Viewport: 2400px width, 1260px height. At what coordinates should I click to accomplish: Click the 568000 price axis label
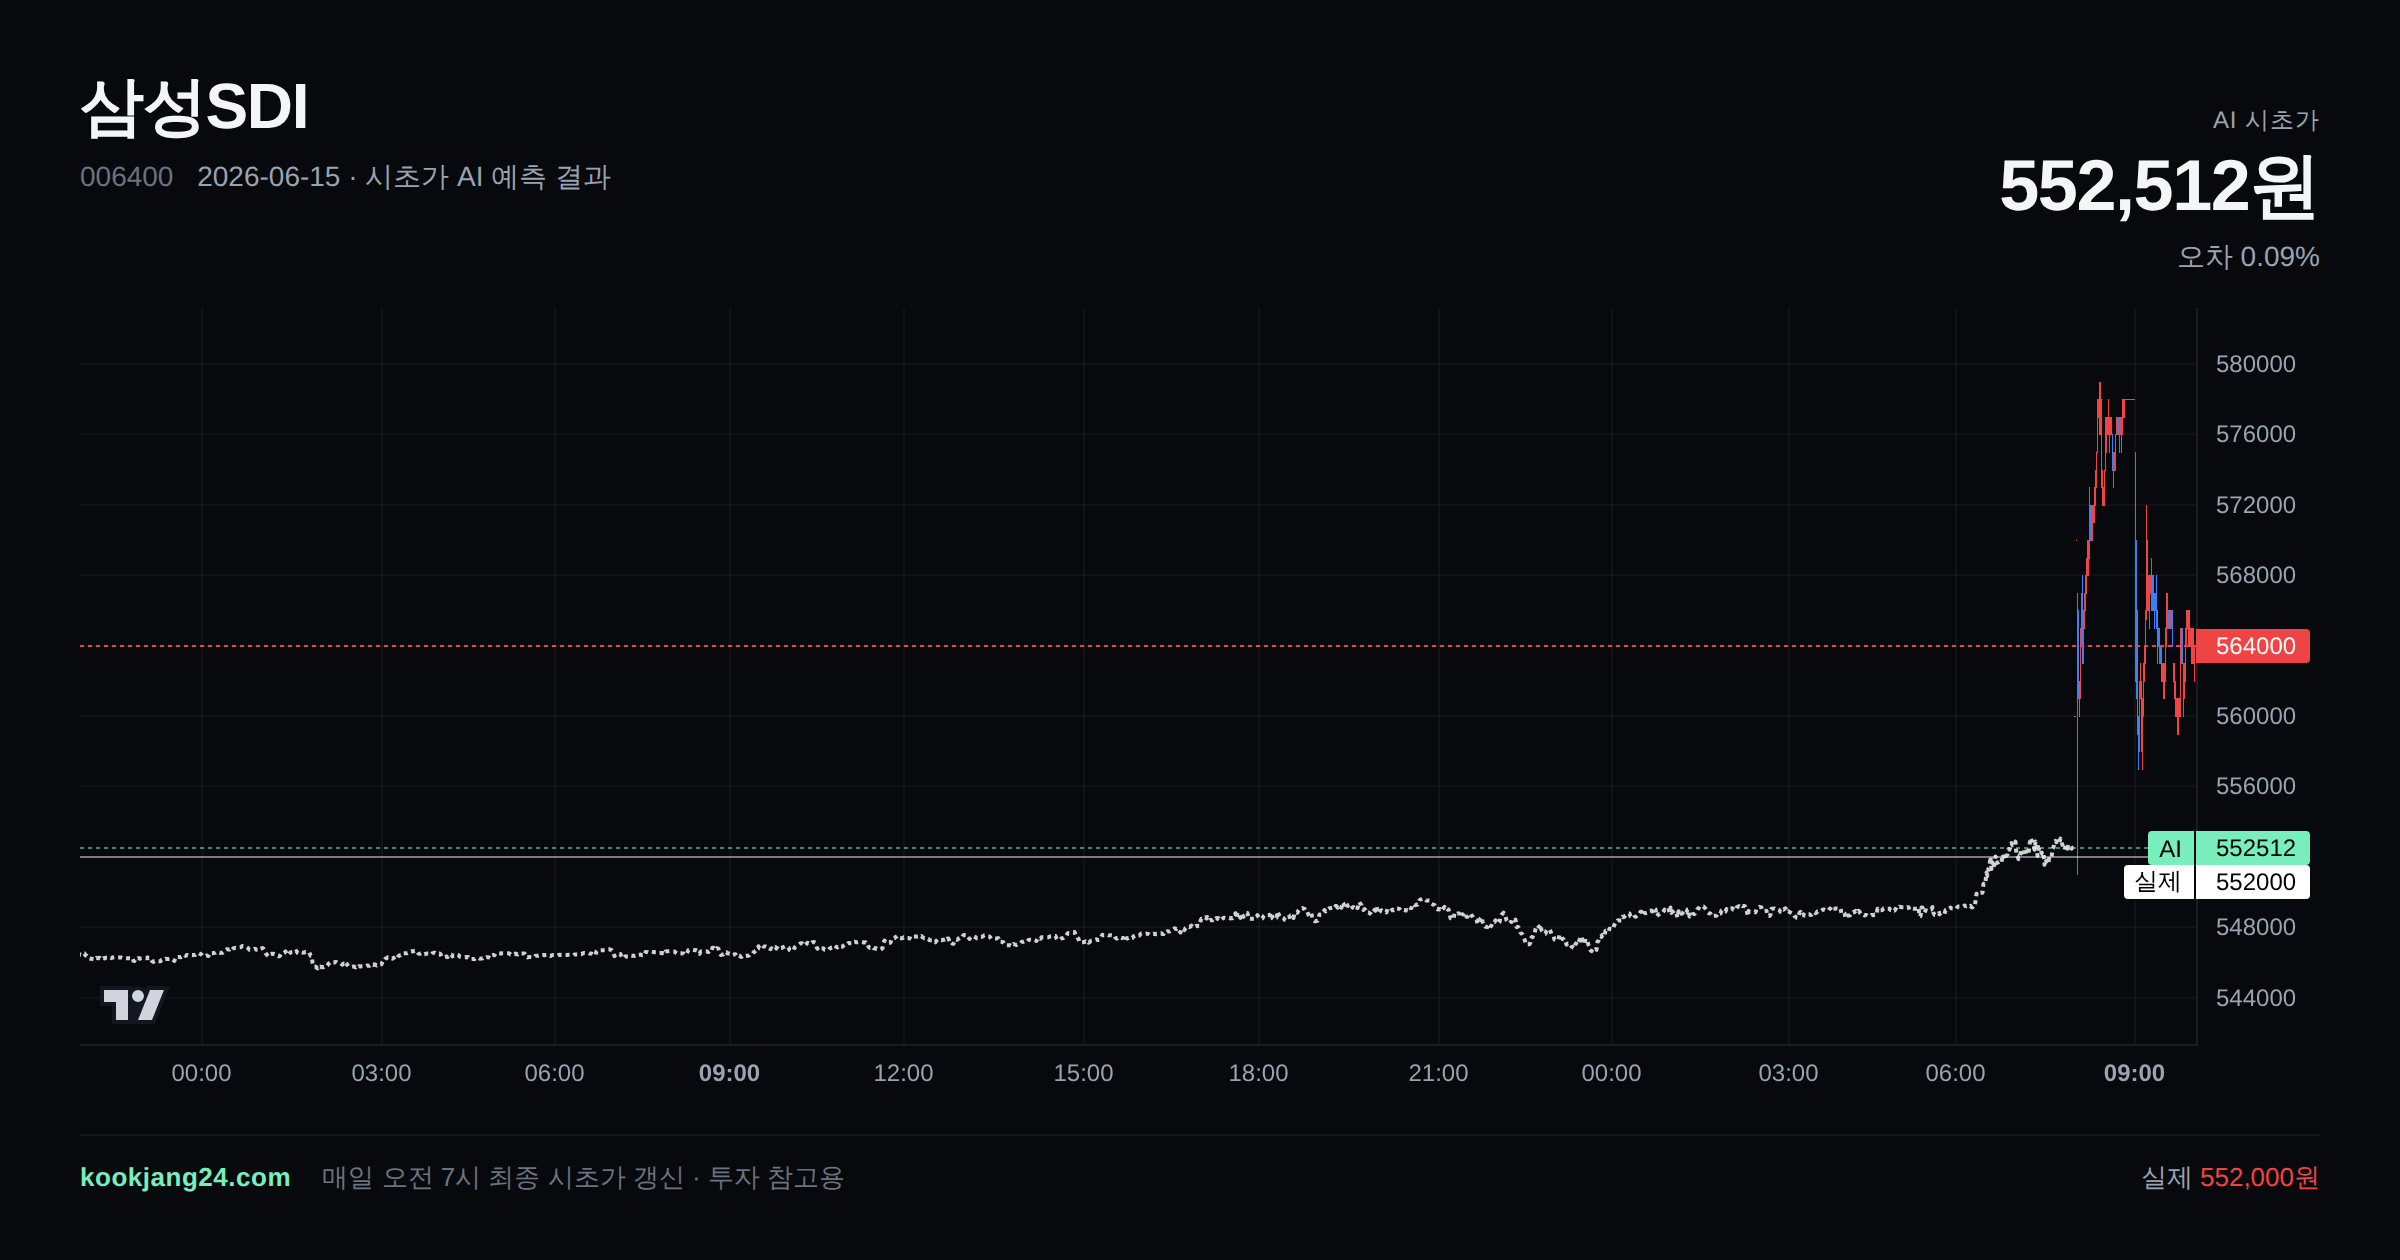pyautogui.click(x=2255, y=575)
